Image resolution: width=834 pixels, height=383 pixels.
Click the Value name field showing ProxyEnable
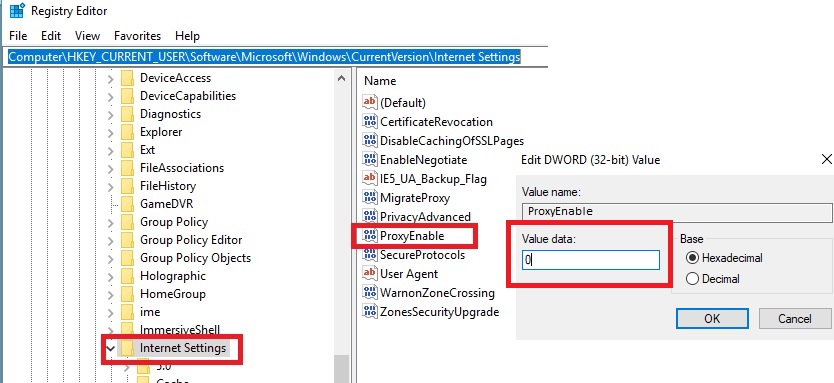pyautogui.click(x=677, y=212)
